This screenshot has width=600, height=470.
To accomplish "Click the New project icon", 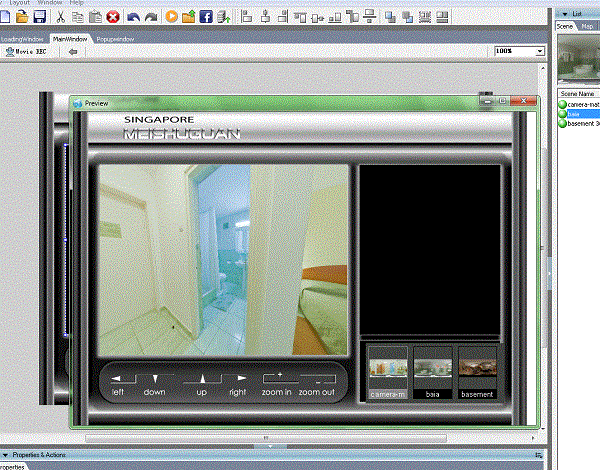I will coord(5,17).
